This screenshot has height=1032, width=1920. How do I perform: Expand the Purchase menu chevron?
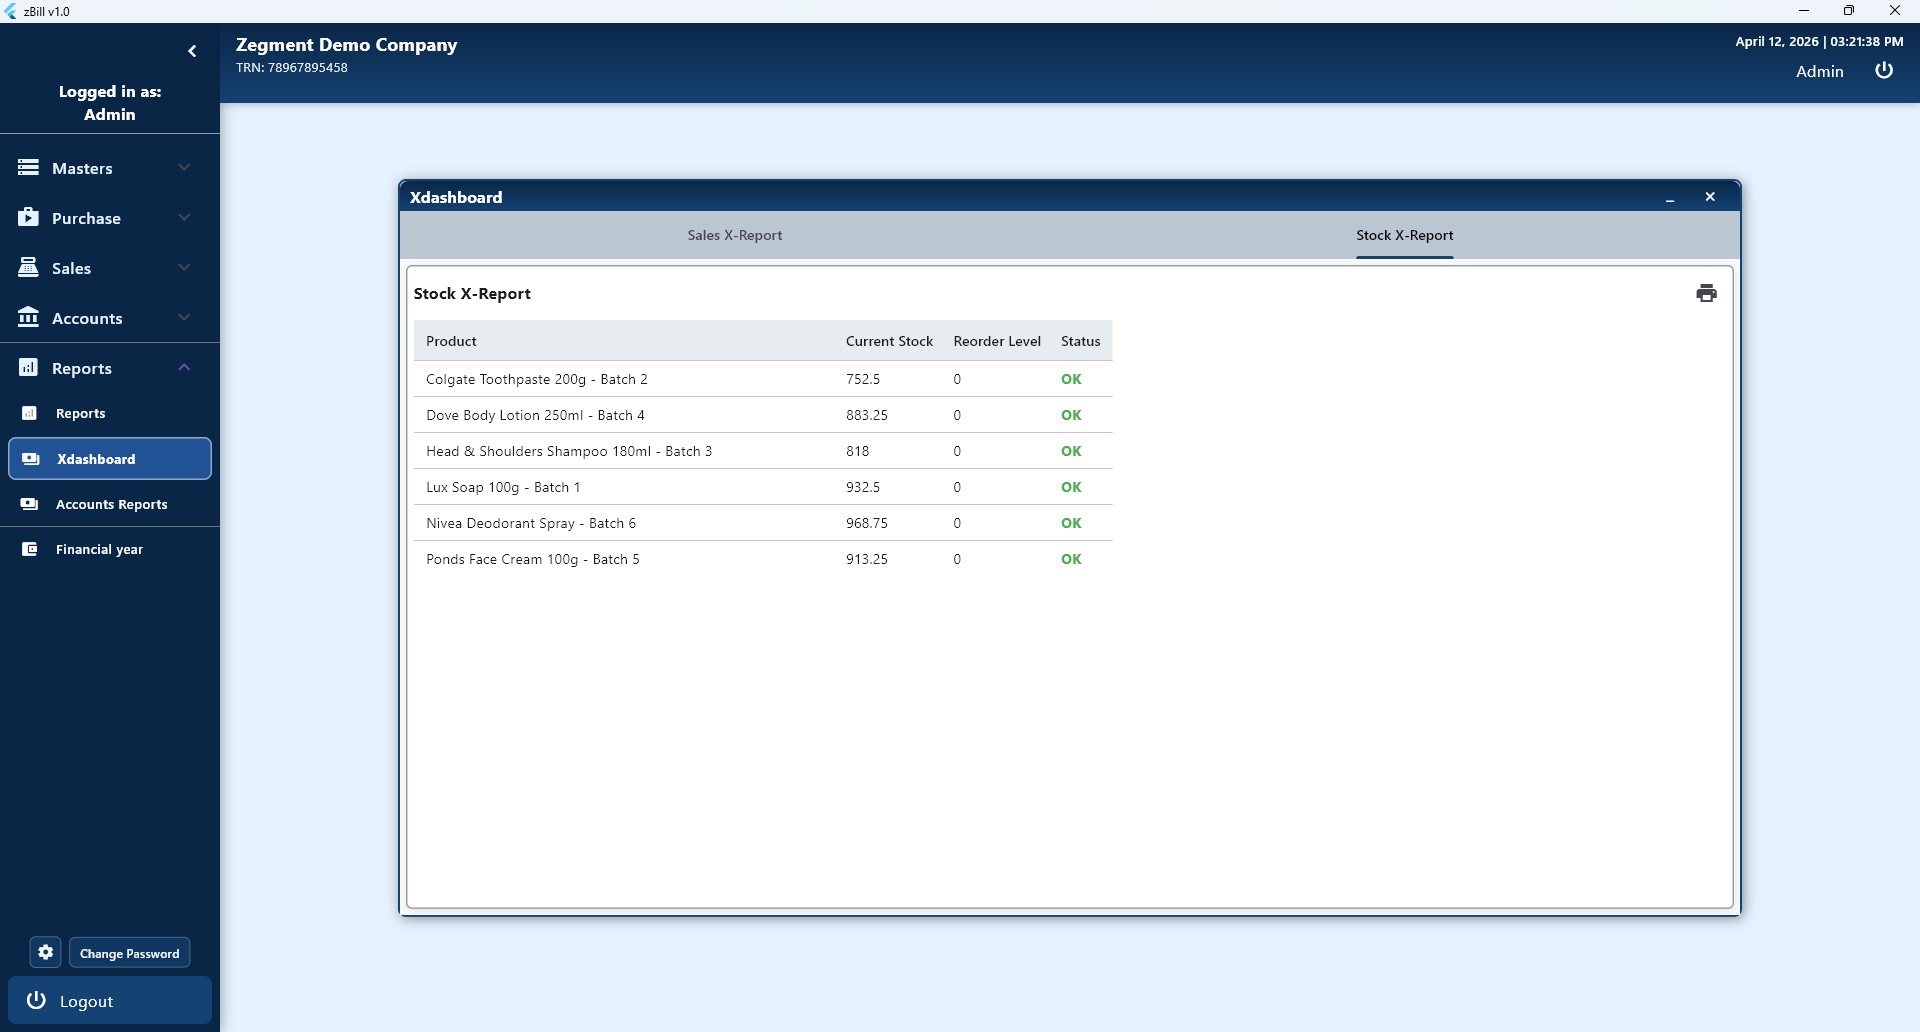click(x=184, y=218)
